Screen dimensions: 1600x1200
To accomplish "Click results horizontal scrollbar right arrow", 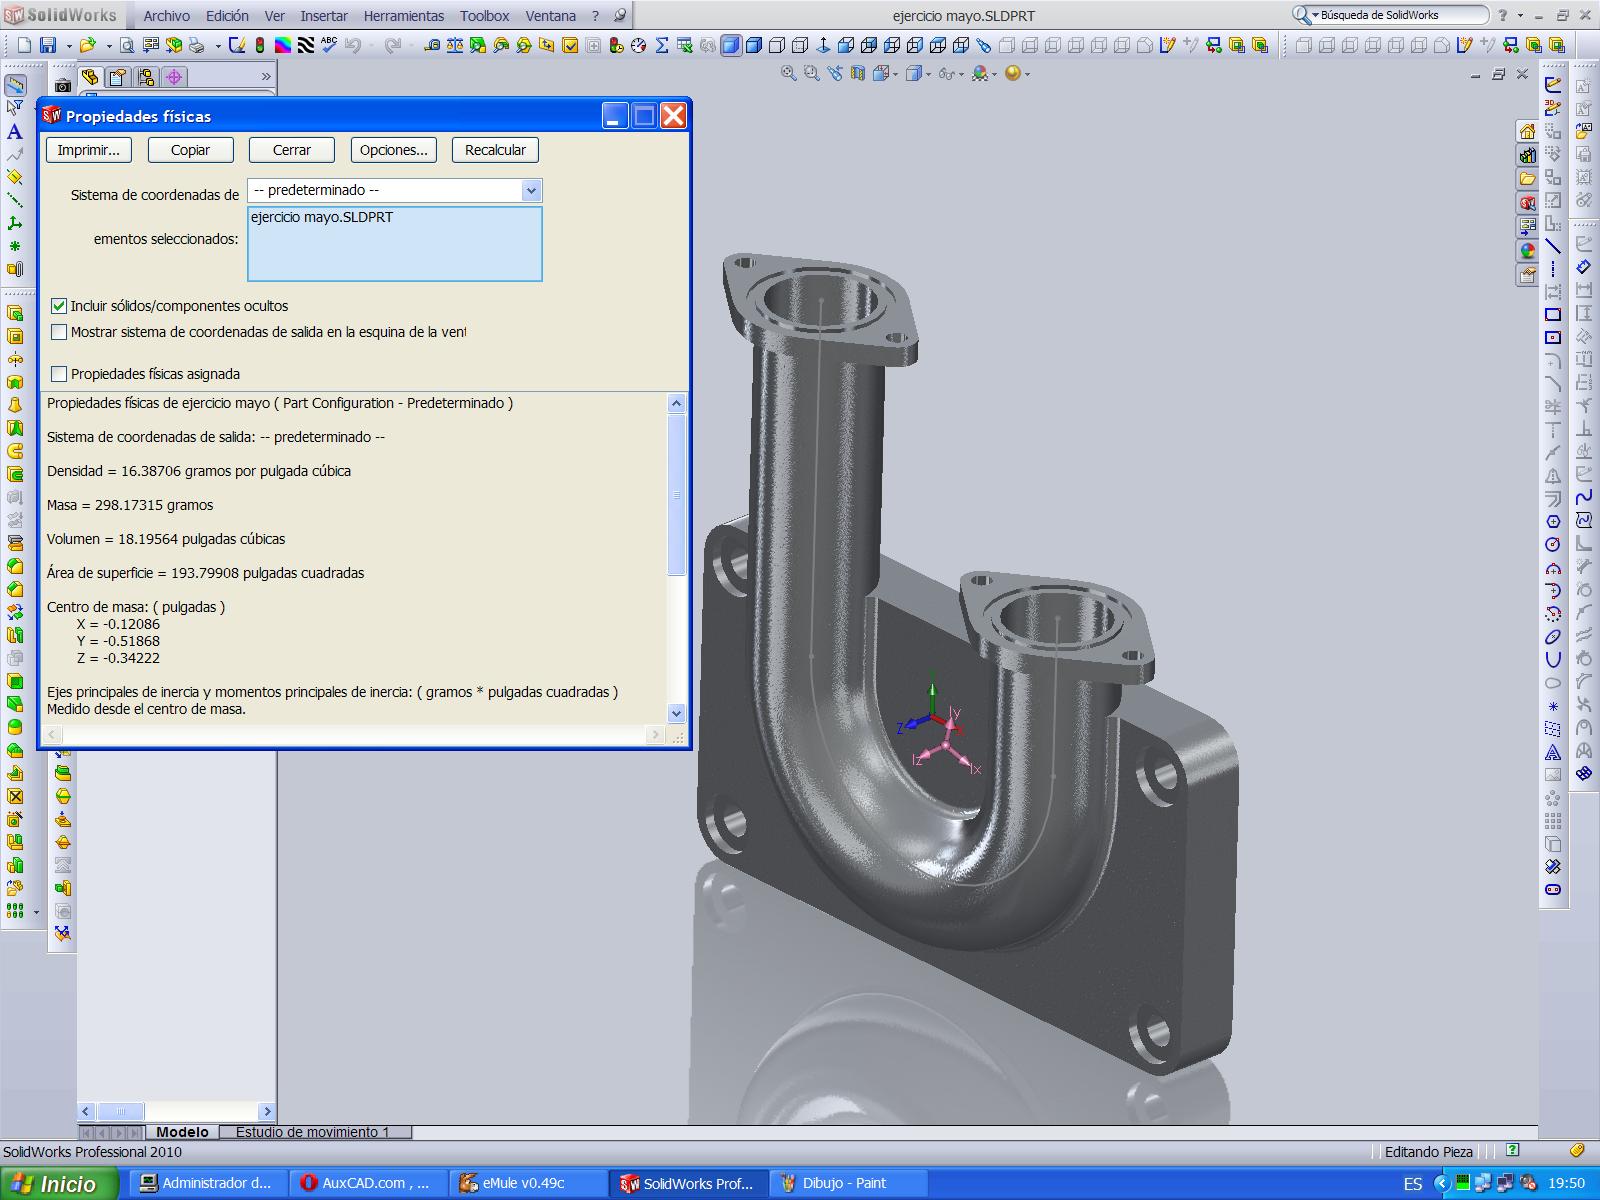I will (655, 735).
